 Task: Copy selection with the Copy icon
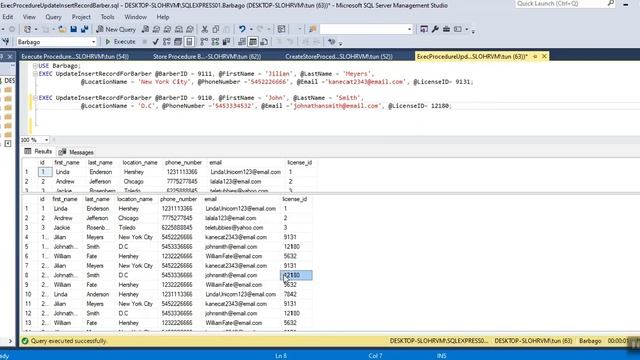[x=216, y=29]
